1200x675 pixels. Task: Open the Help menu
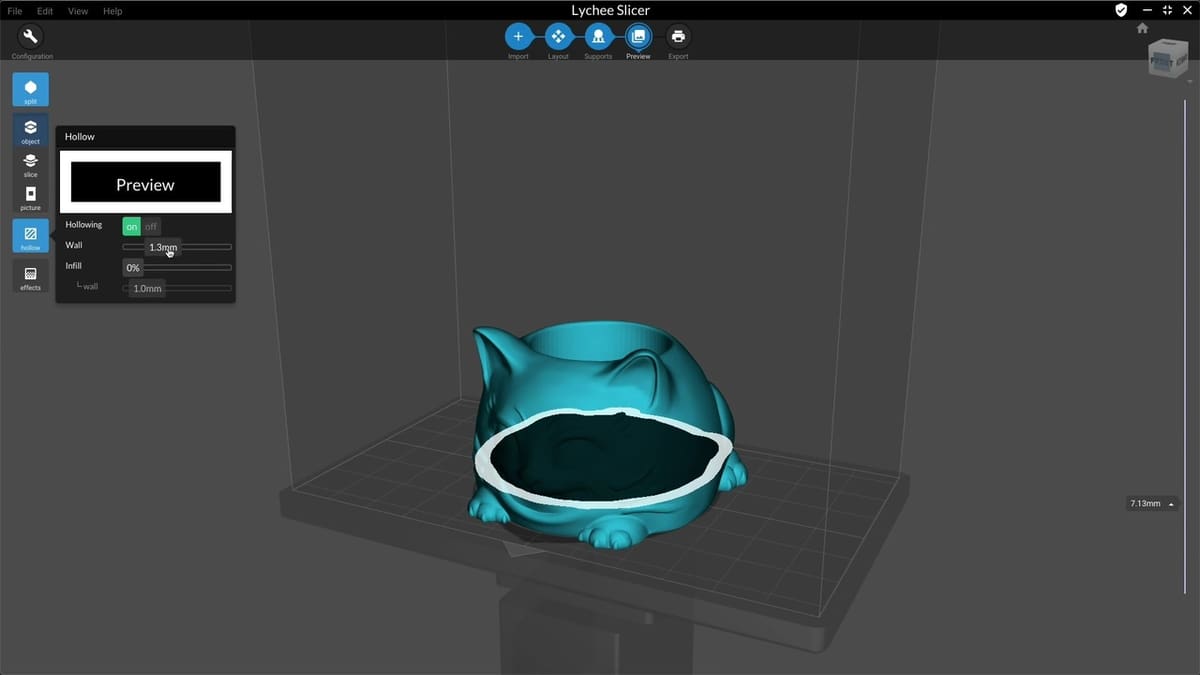coord(112,11)
